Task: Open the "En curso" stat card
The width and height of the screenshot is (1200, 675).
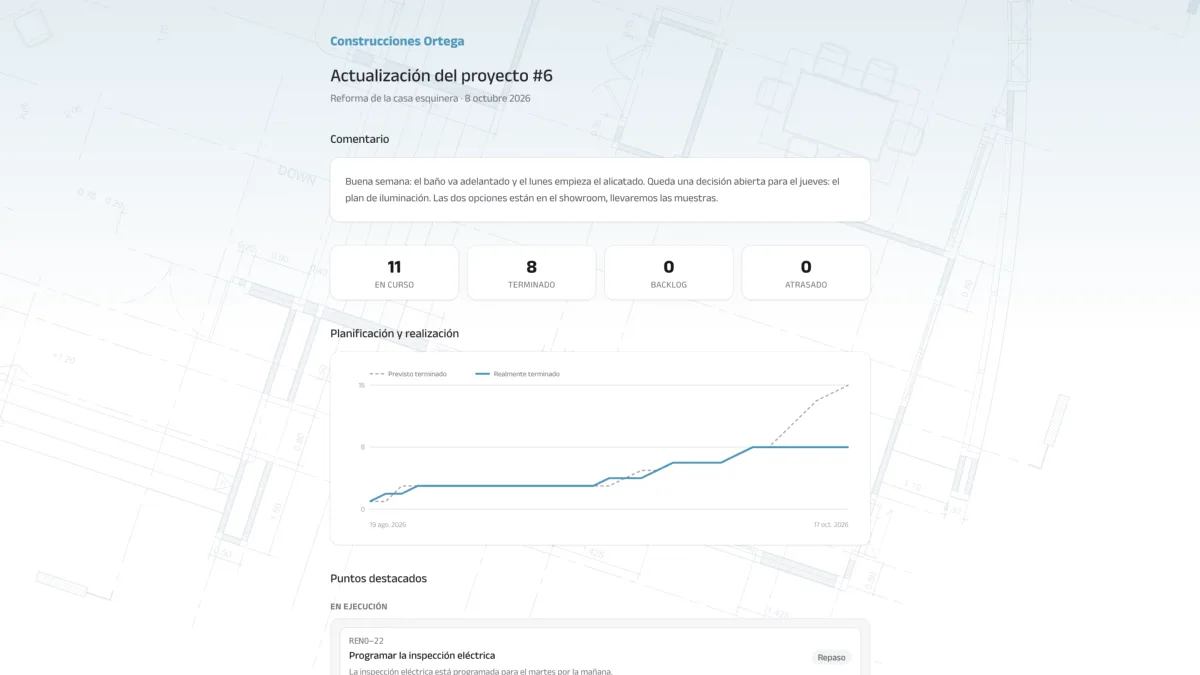Action: click(x=394, y=272)
